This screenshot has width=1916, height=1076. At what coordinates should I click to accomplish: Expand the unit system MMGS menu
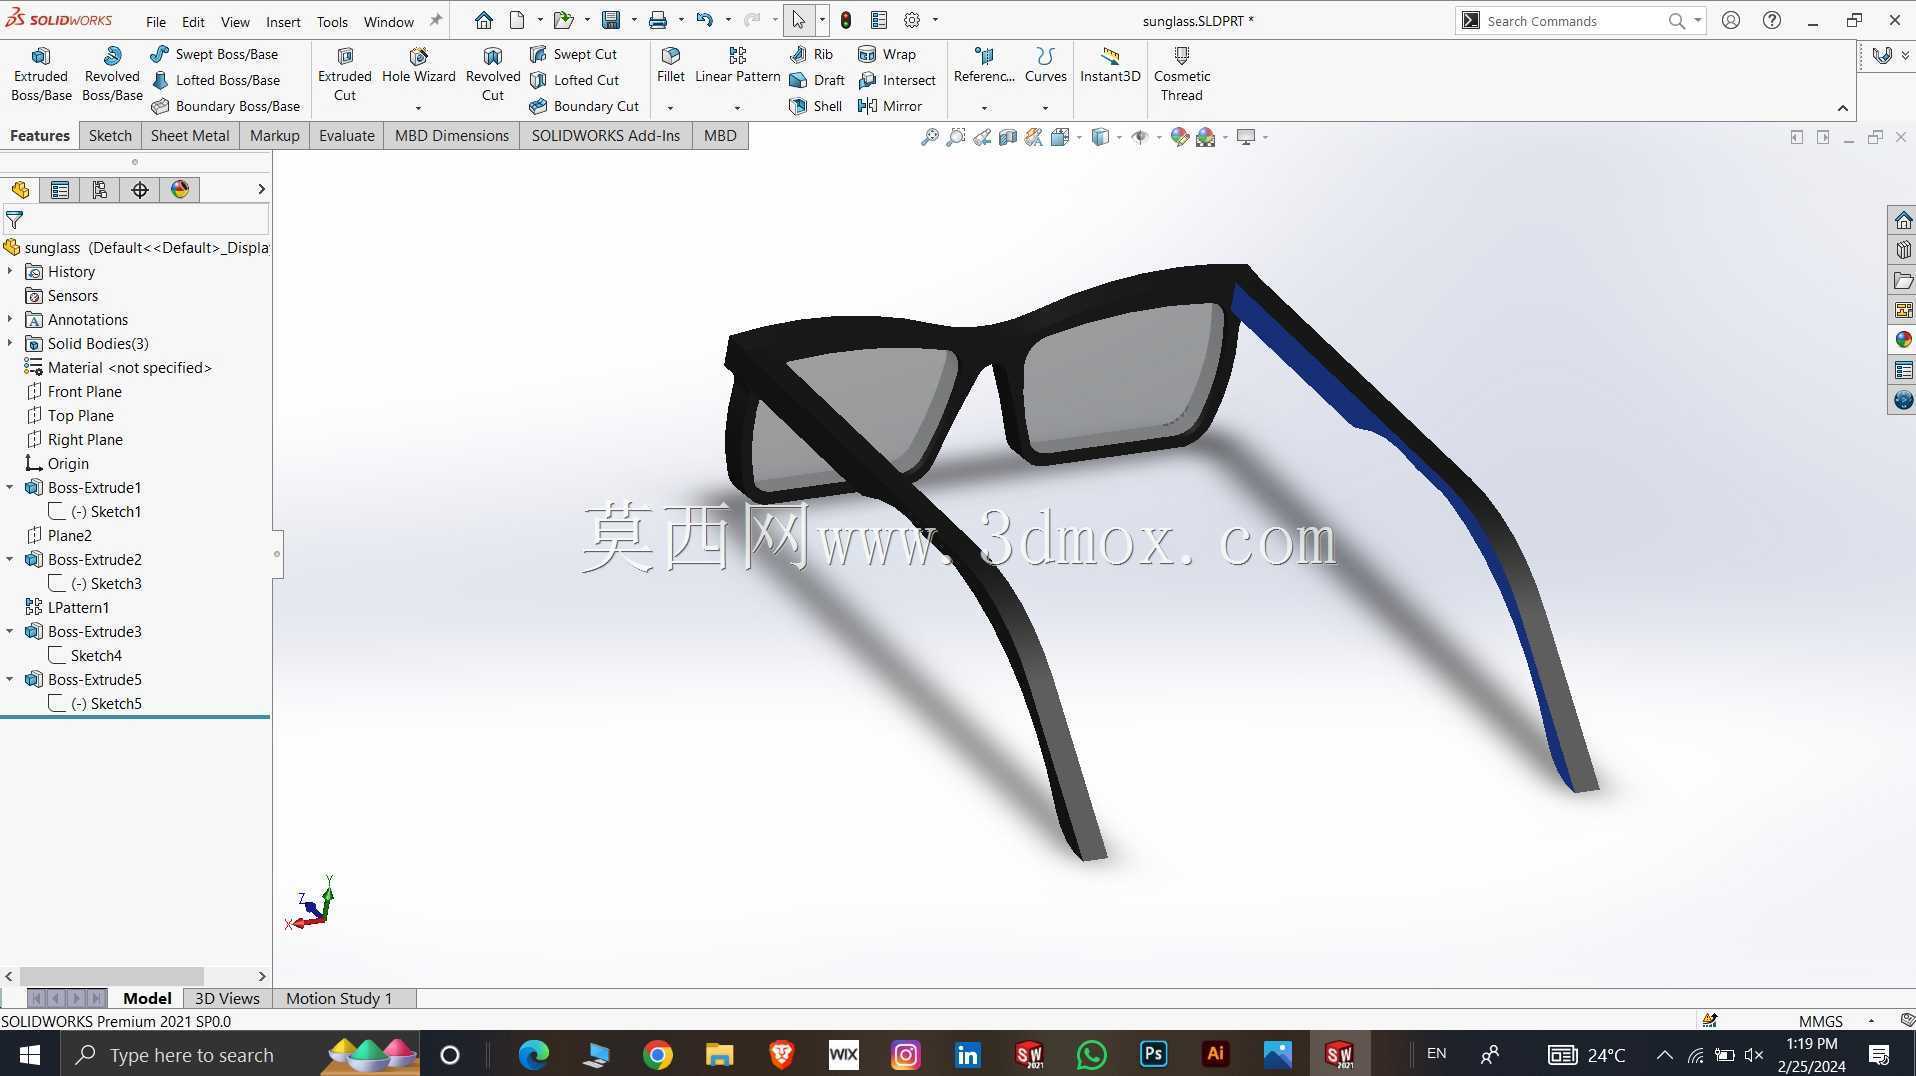1871,1021
